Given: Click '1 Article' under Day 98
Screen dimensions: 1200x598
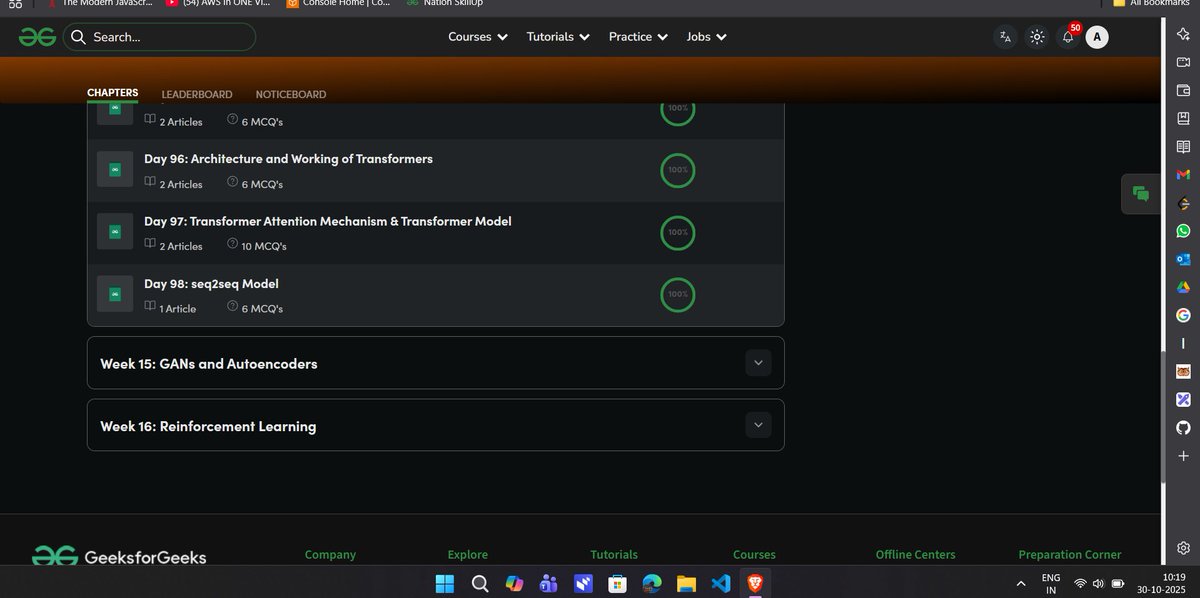Looking at the screenshot, I should [171, 308].
